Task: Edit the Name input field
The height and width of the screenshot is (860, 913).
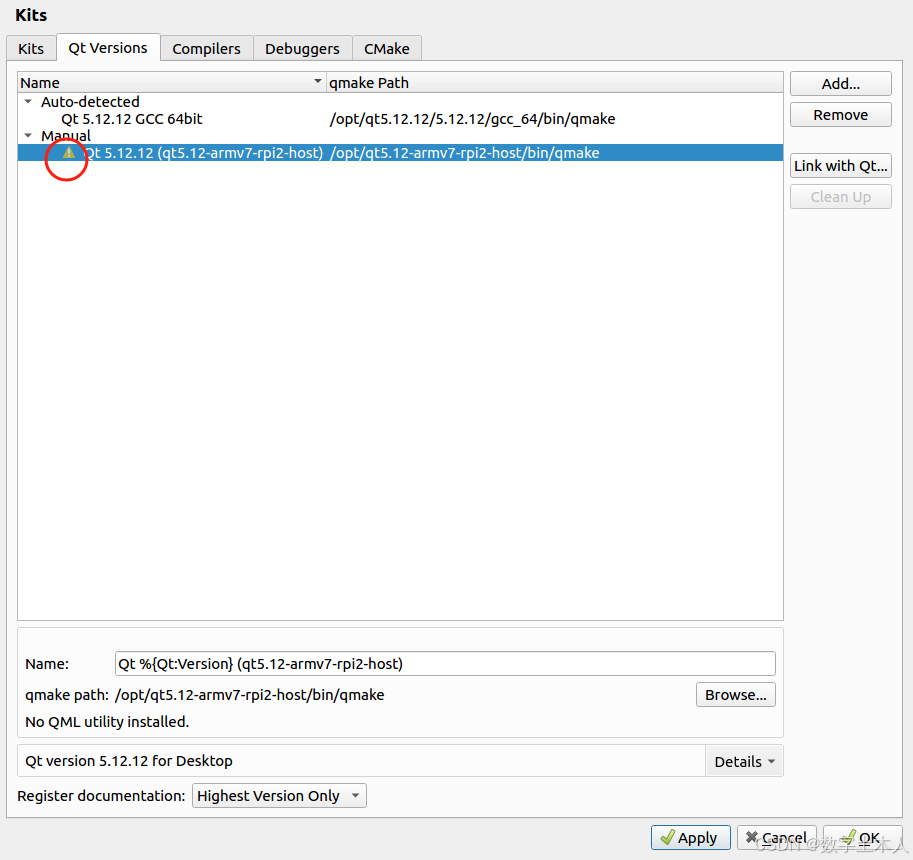Action: pyautogui.click(x=445, y=664)
